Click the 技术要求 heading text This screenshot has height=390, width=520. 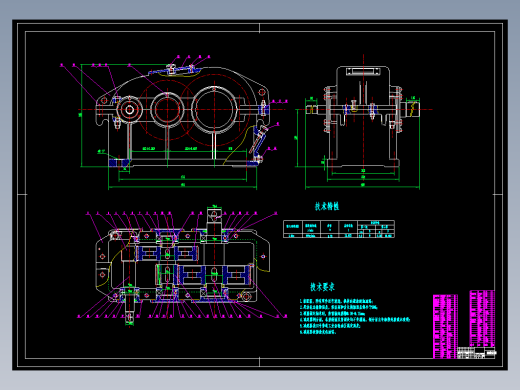coord(322,287)
